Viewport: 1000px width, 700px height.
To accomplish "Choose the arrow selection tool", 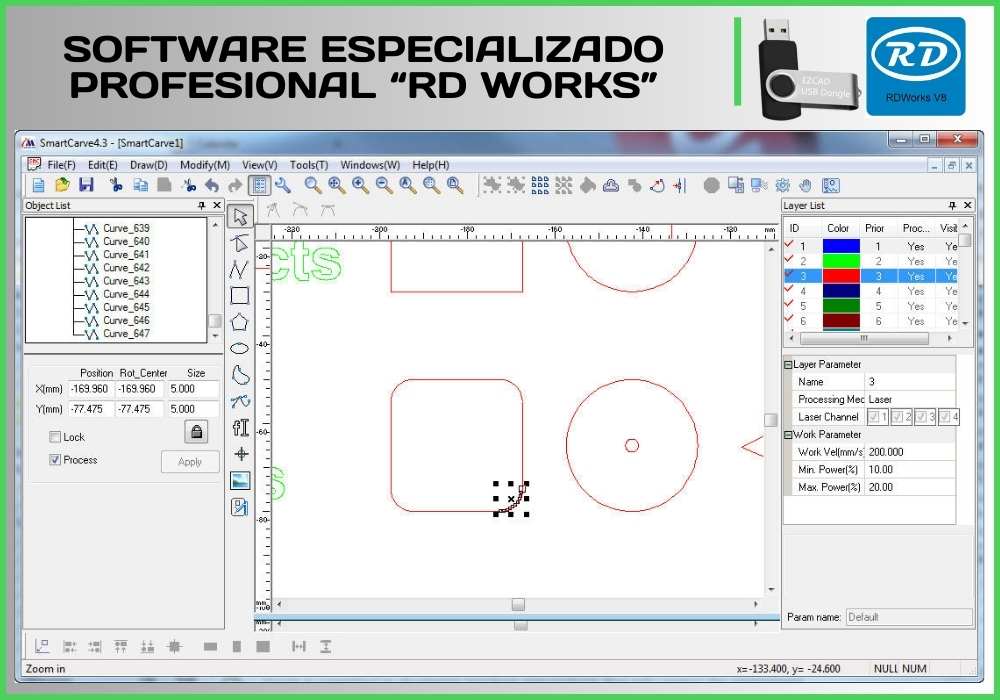I will 240,217.
